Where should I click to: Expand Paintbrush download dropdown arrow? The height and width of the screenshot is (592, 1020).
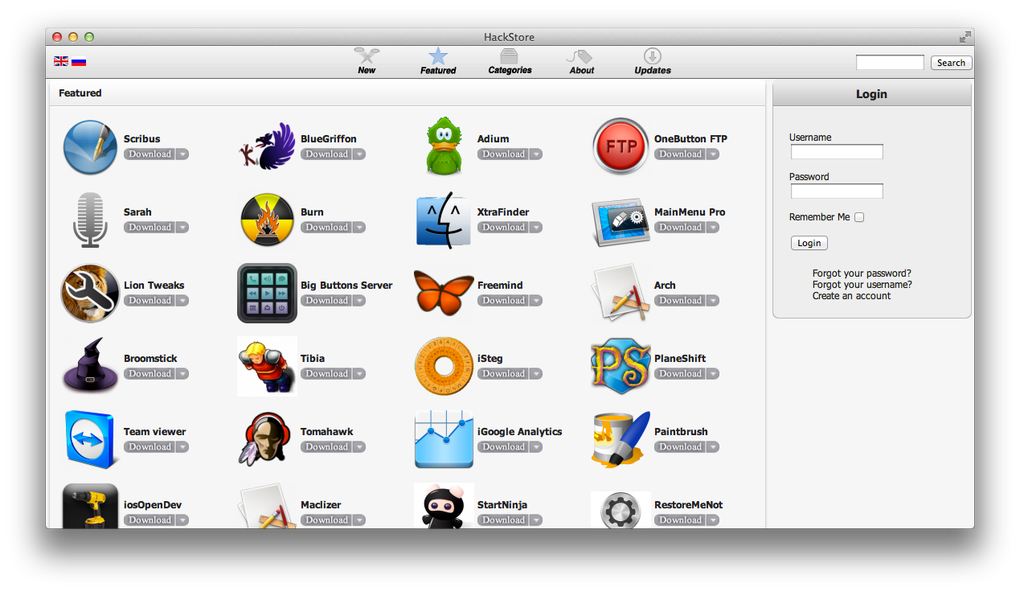pos(714,447)
